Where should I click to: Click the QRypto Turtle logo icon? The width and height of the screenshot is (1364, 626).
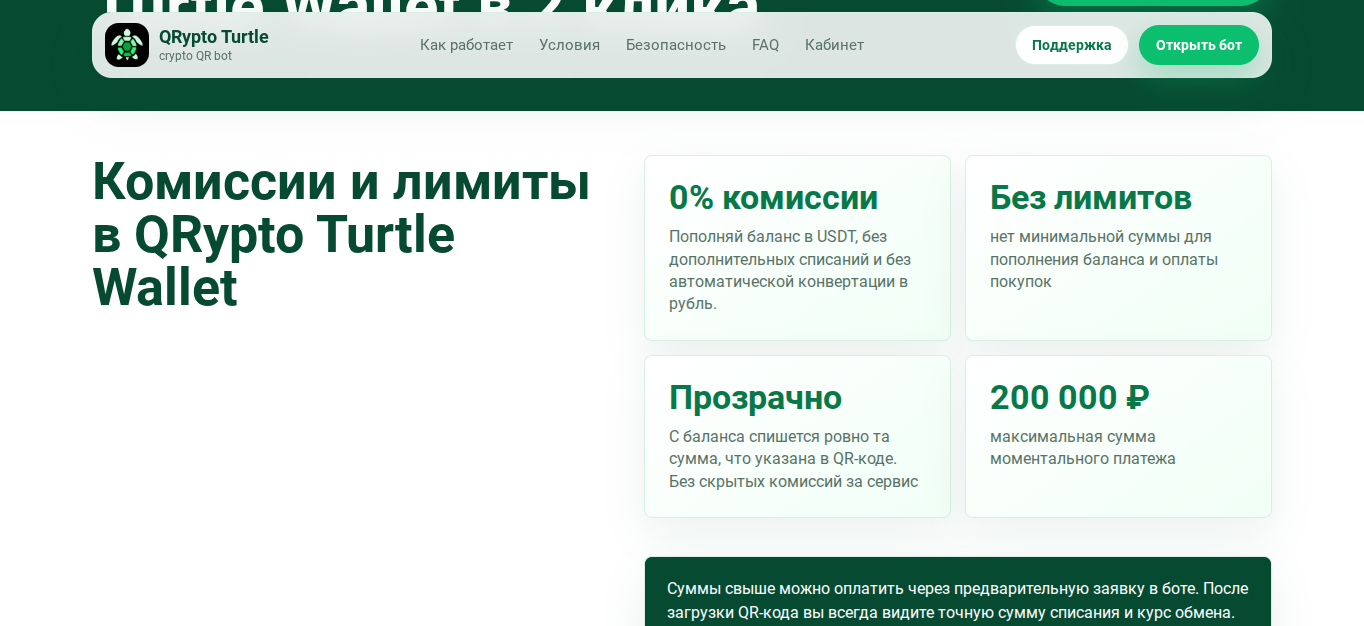point(127,45)
